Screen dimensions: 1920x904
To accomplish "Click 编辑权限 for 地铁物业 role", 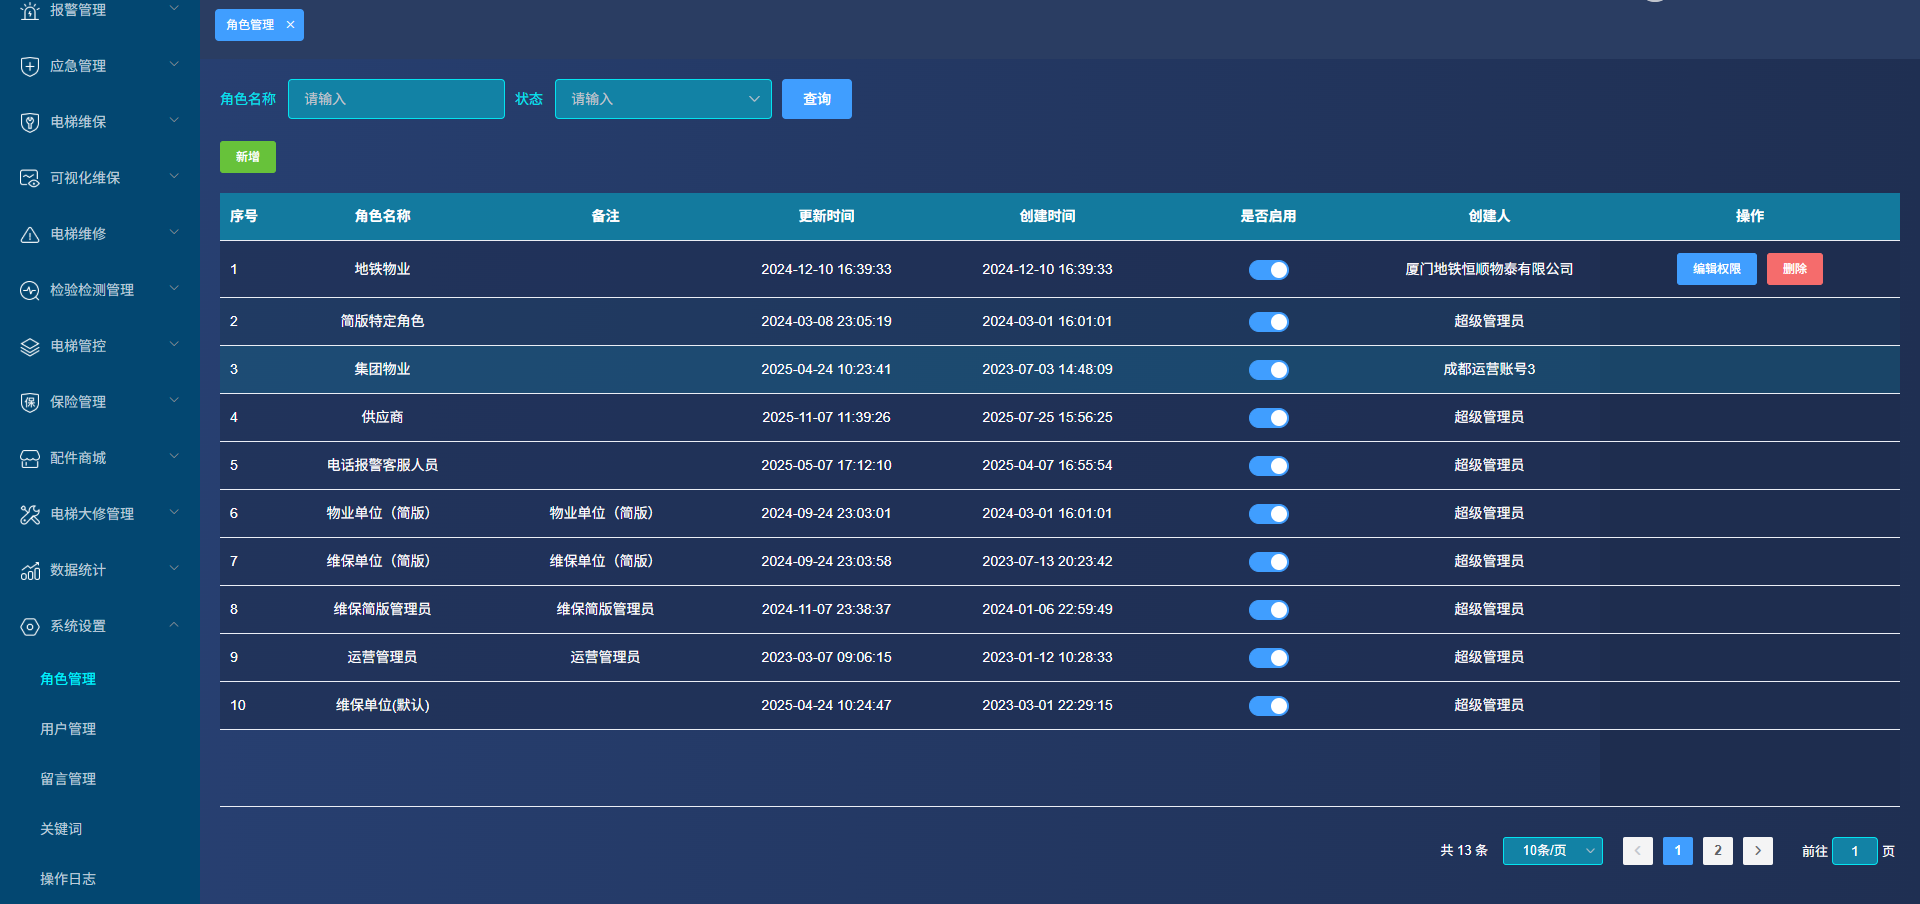I will click(x=1716, y=269).
